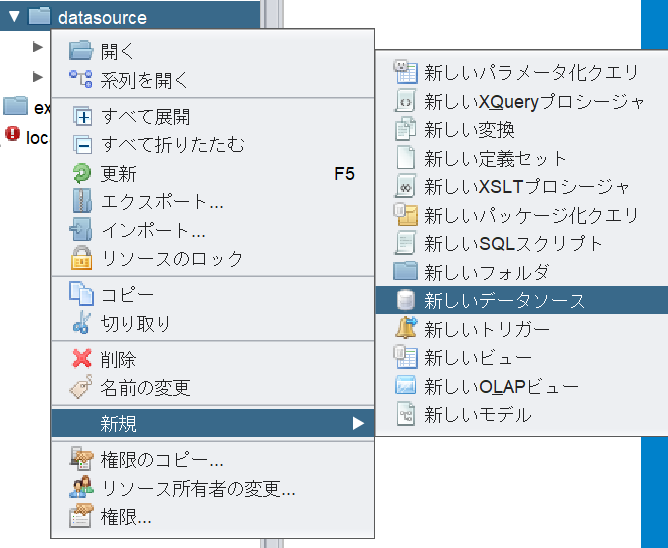Click the padlock icon for リソースのロック
The image size is (668, 548).
click(81, 258)
